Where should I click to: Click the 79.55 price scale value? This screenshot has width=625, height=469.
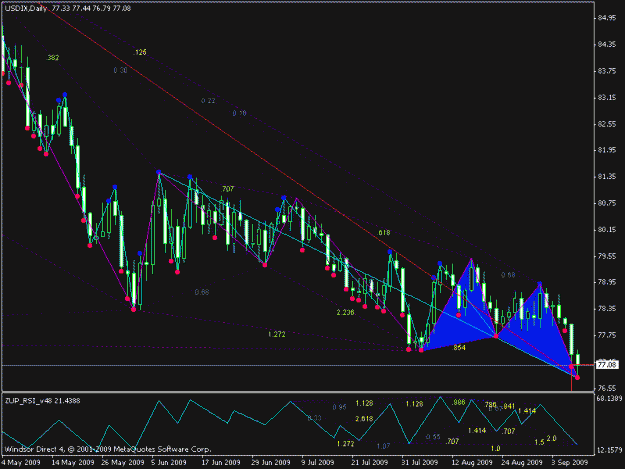coord(607,256)
